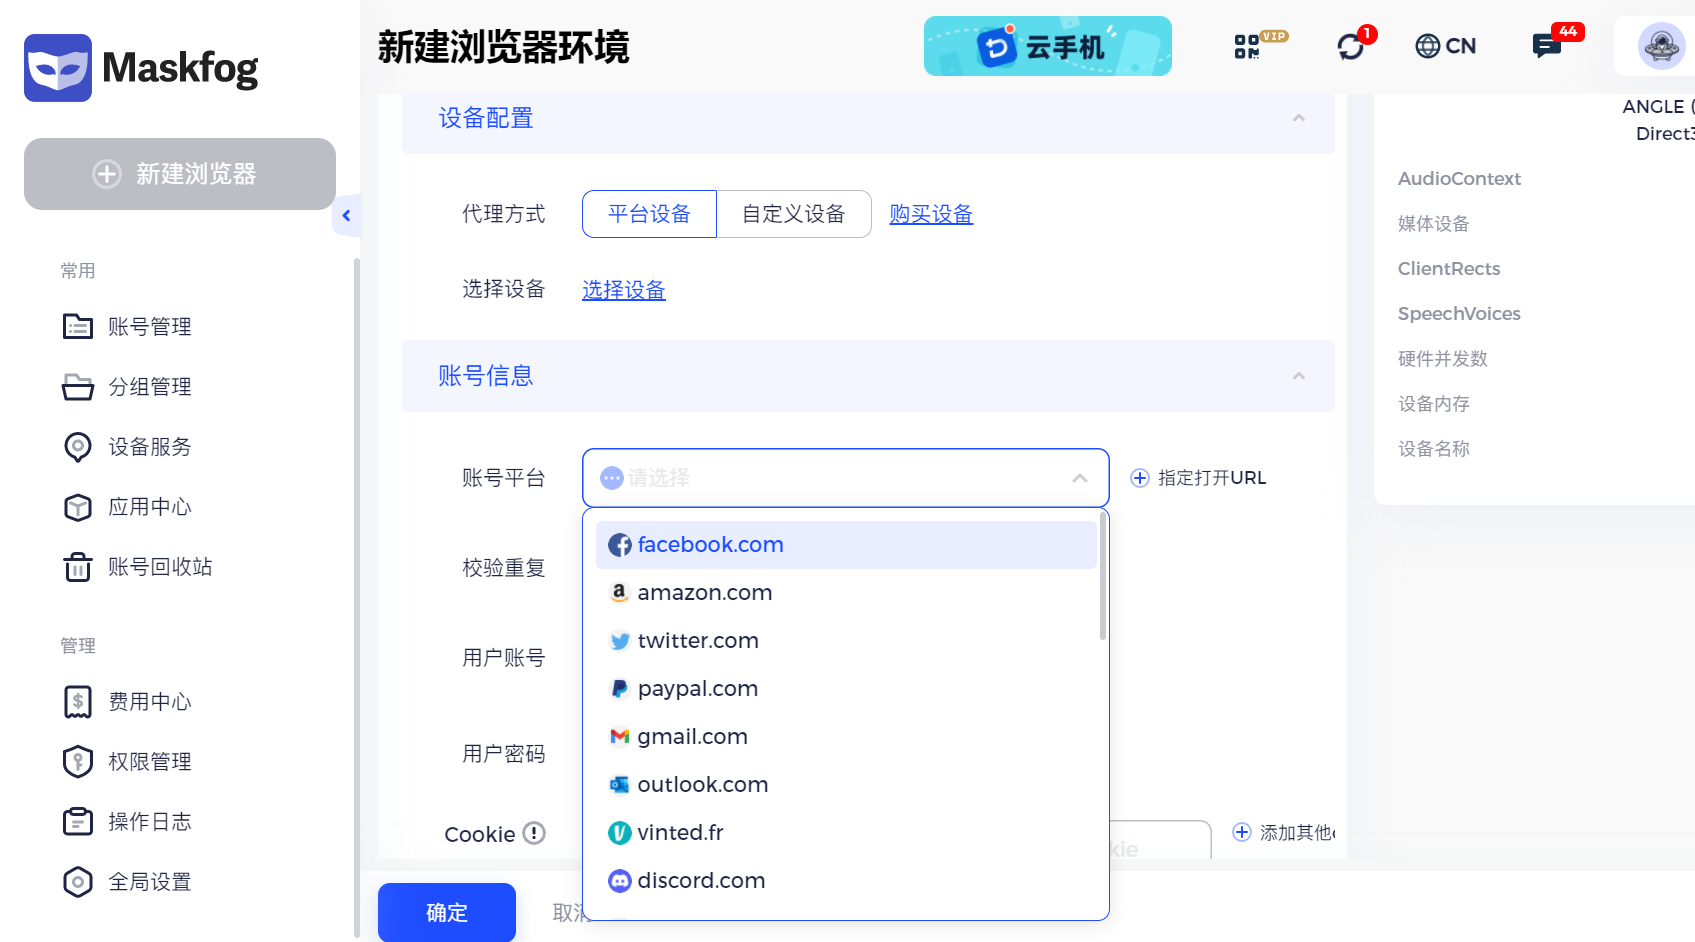This screenshot has width=1695, height=942.
Task: Click the sync refresh icon with badge
Action: pyautogui.click(x=1353, y=45)
